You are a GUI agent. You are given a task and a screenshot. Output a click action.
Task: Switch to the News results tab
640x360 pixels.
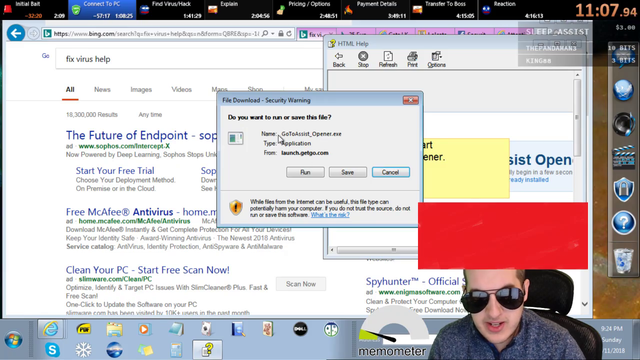[x=102, y=89]
